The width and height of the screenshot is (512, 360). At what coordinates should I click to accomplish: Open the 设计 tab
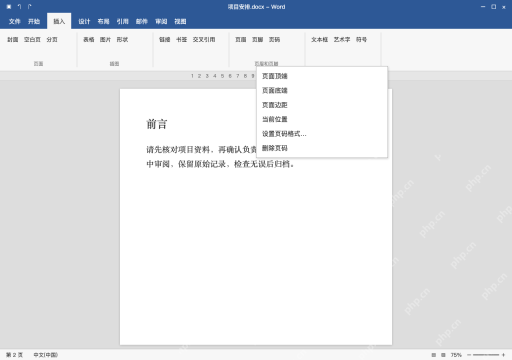tap(84, 21)
